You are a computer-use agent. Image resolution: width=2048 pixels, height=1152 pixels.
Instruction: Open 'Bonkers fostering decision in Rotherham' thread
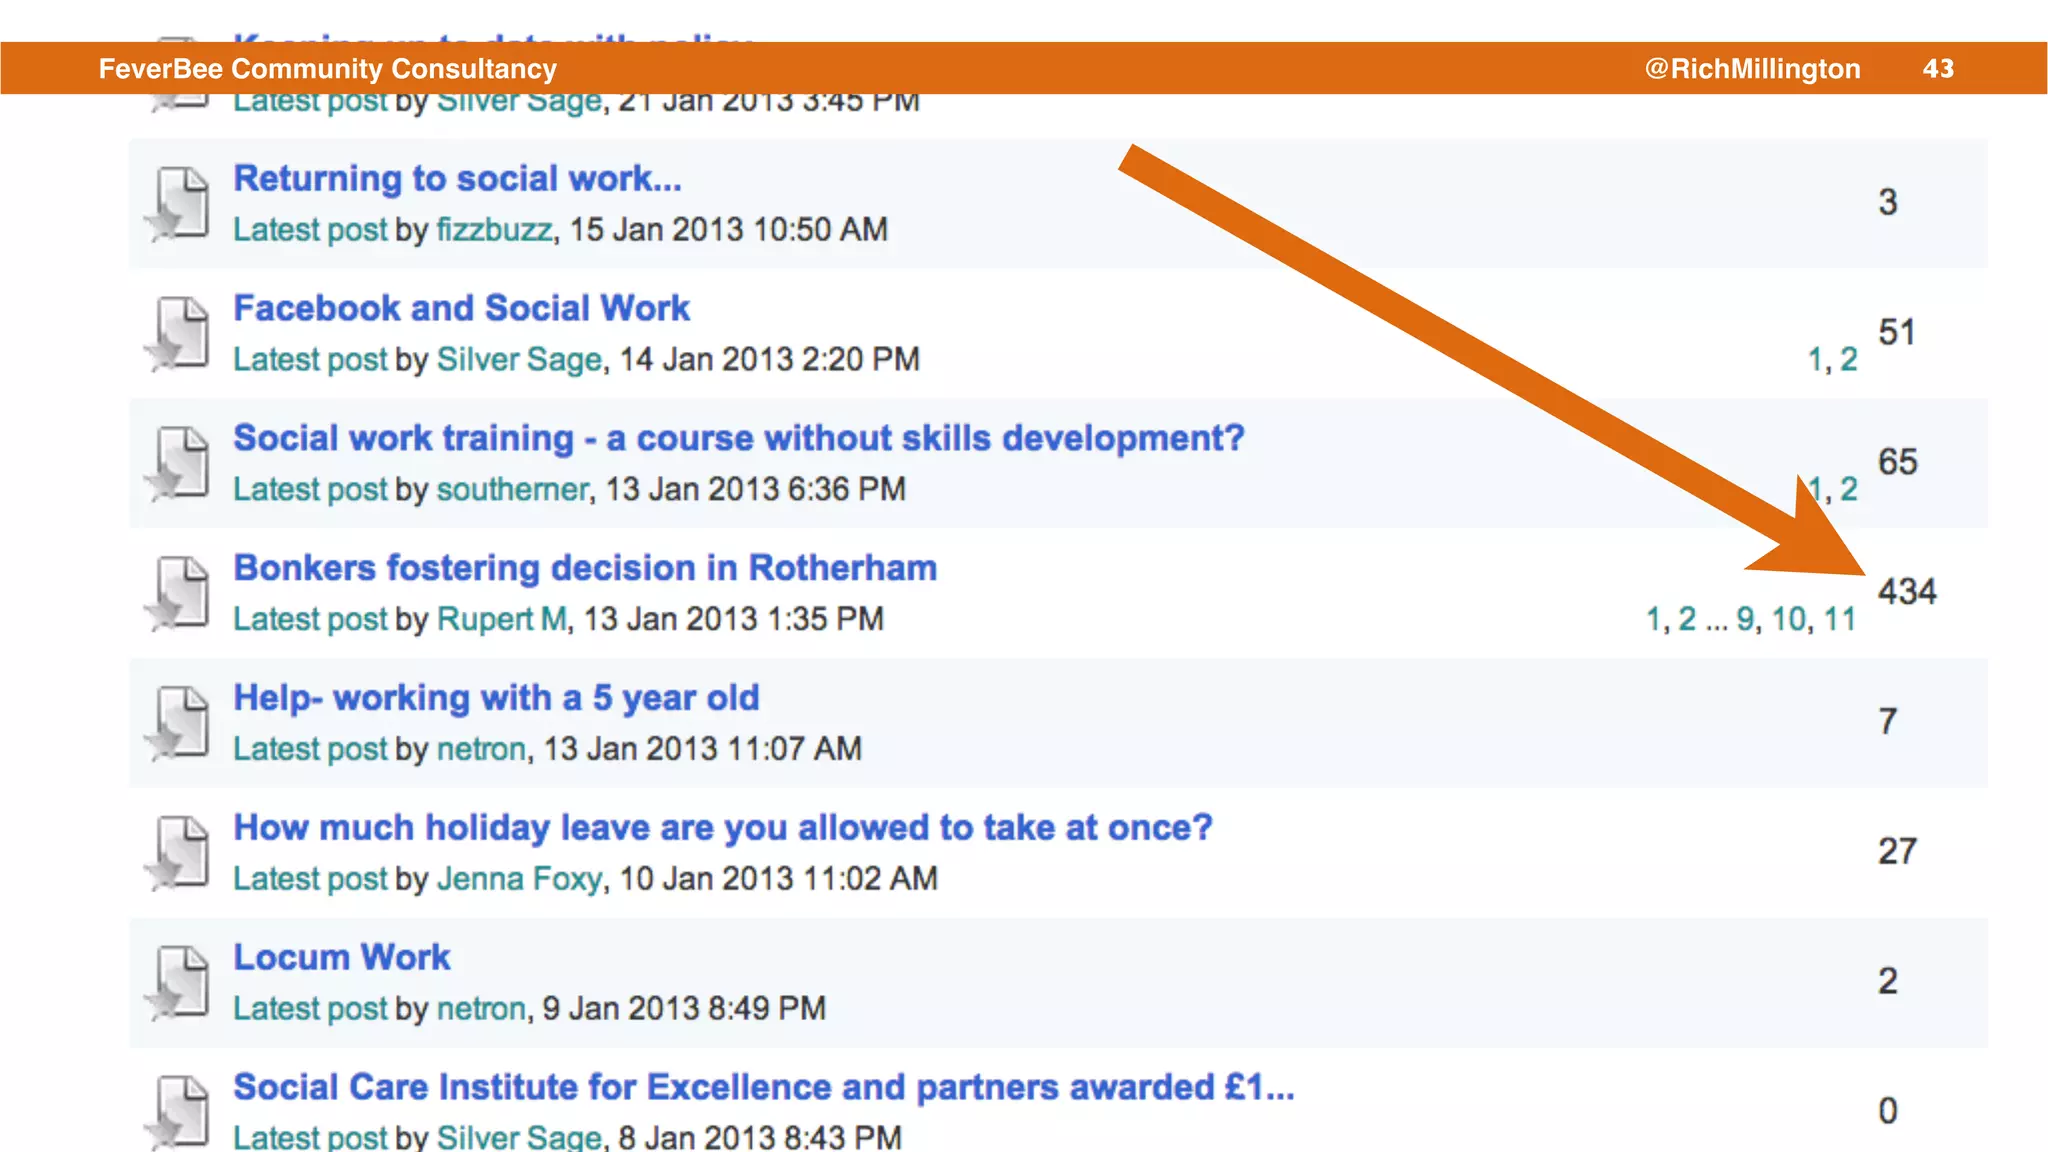coord(585,568)
